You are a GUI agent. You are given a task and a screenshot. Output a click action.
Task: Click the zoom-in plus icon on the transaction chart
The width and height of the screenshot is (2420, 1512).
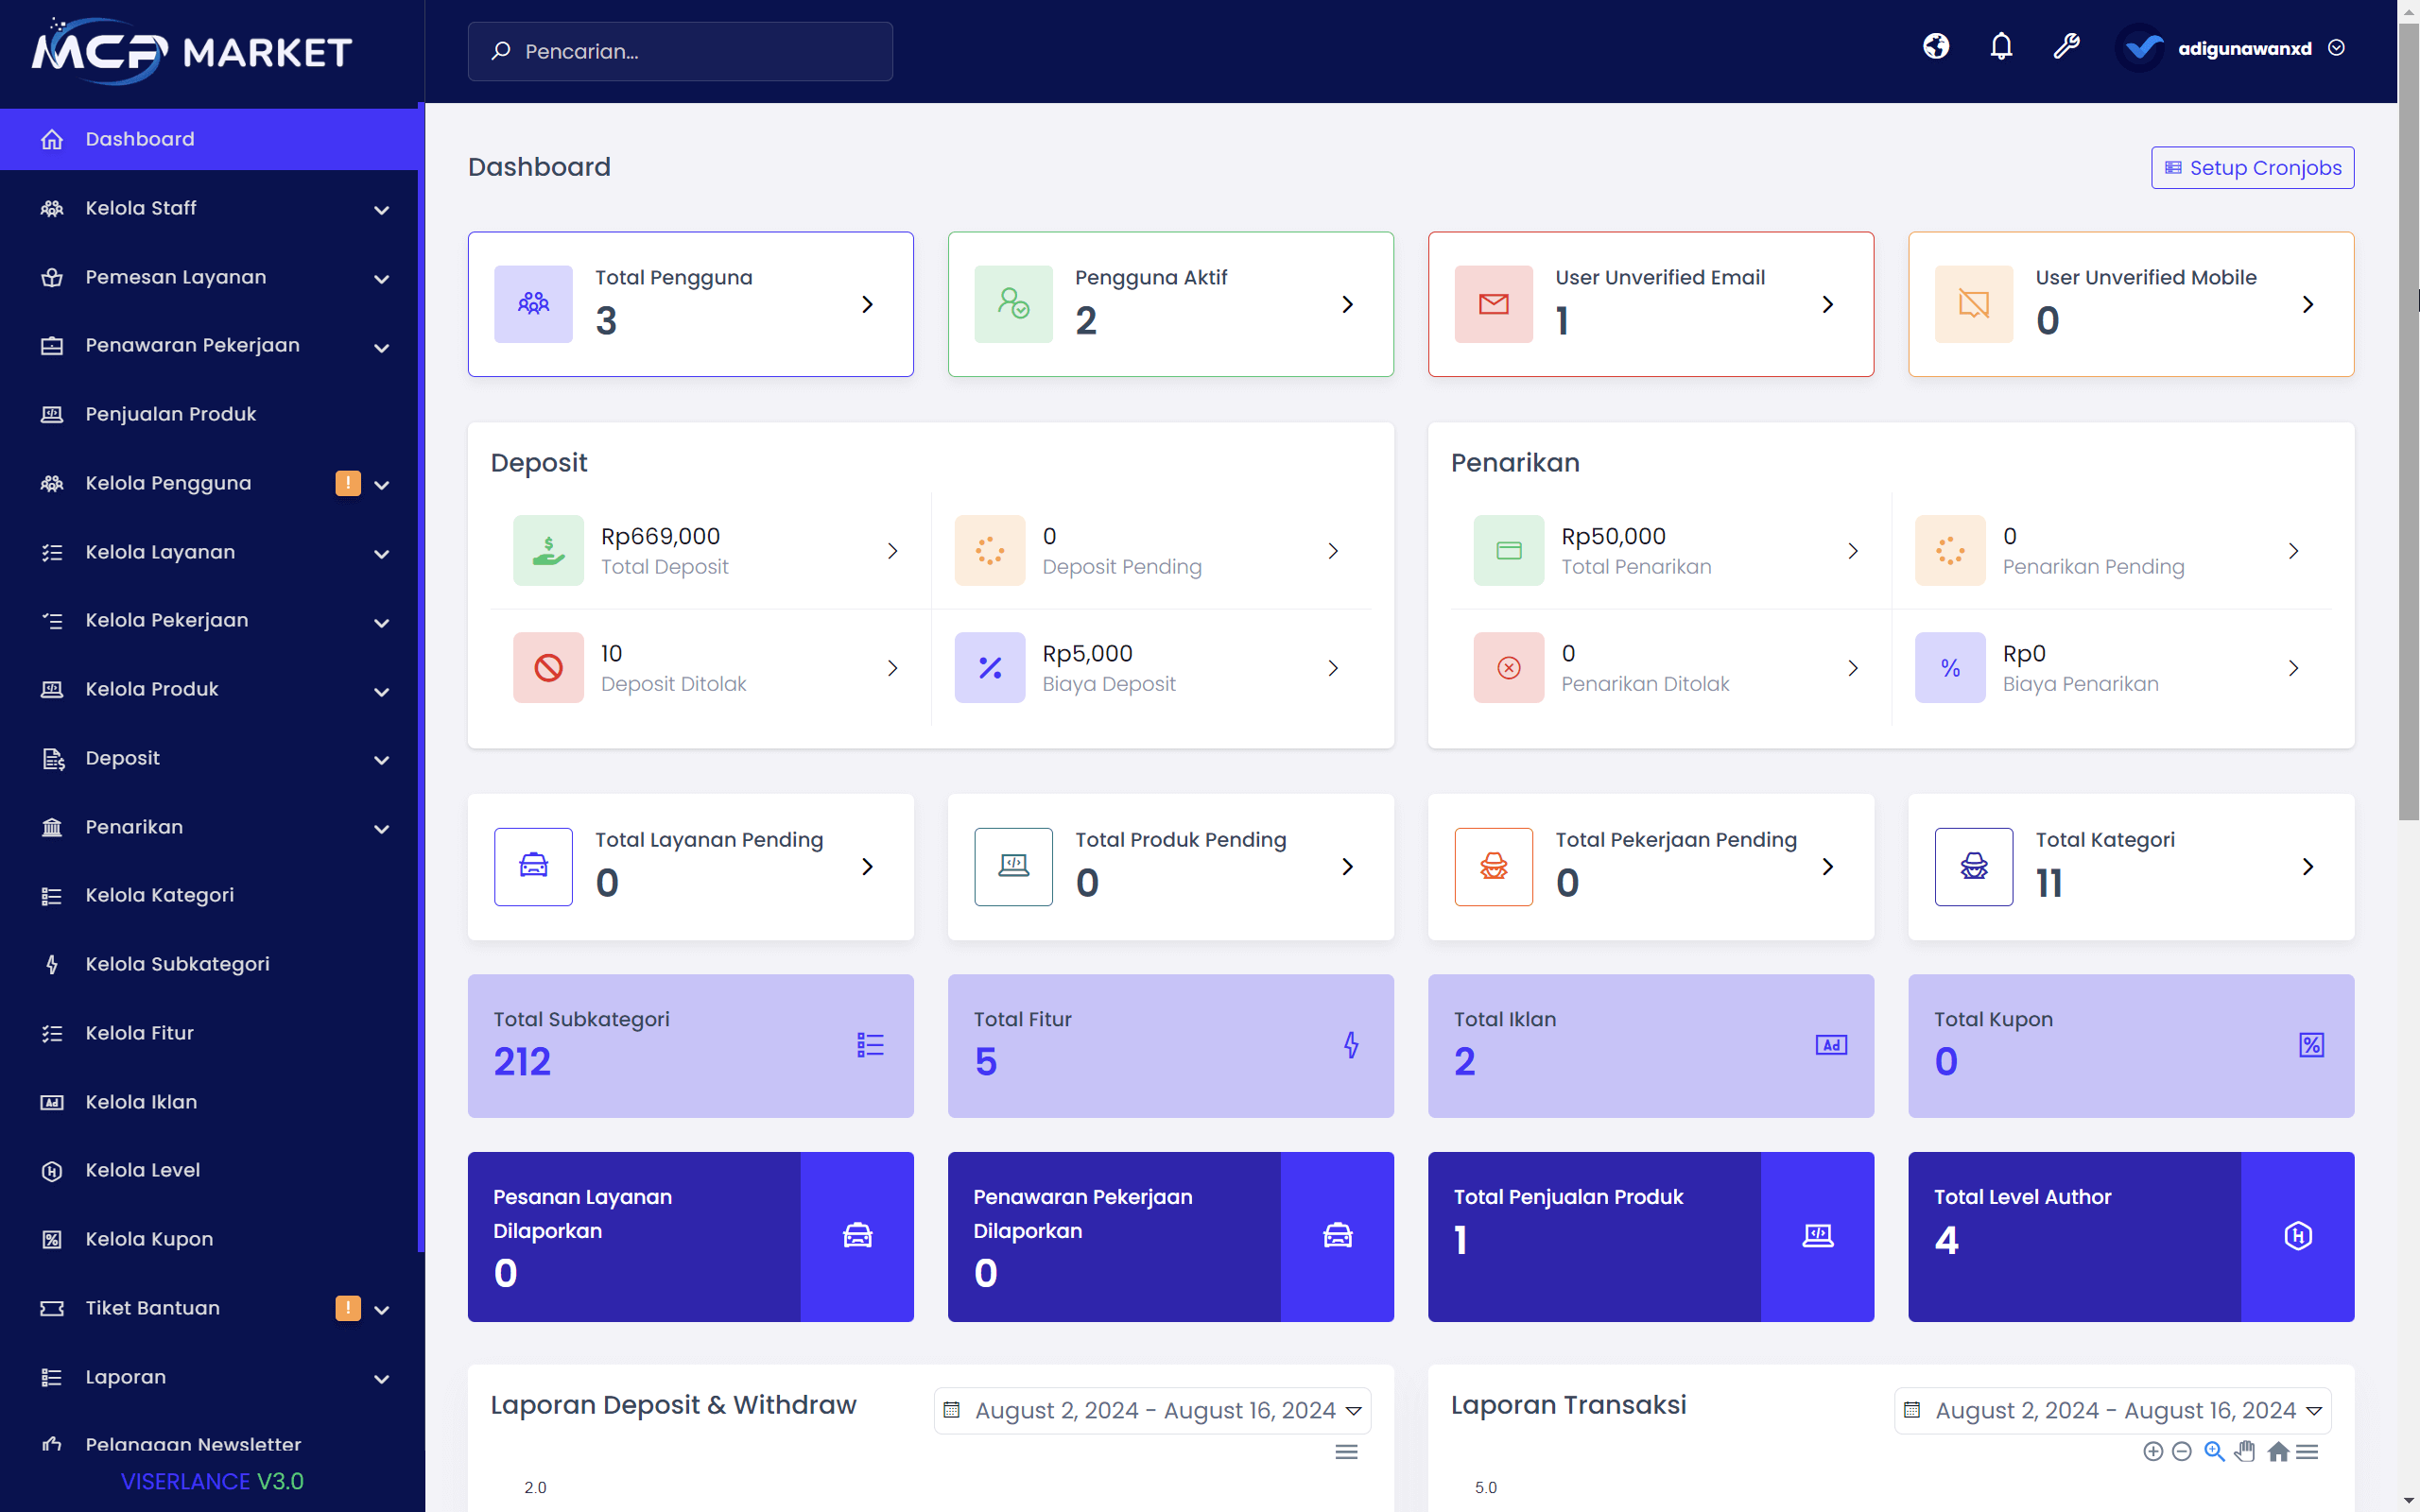click(x=2155, y=1451)
